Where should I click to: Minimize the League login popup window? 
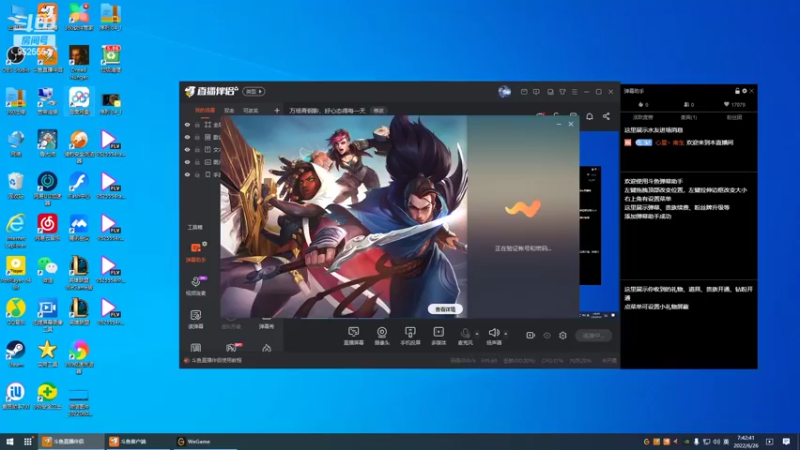click(x=559, y=124)
